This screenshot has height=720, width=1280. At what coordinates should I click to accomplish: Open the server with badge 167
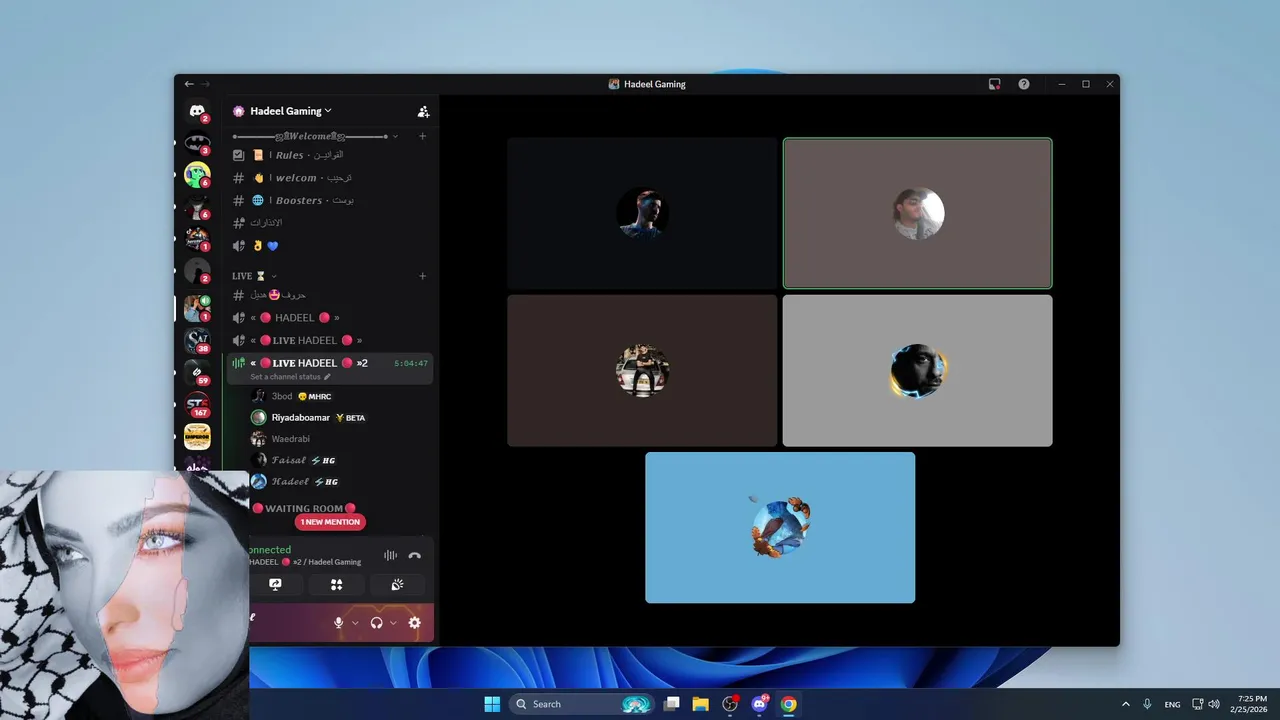[197, 404]
